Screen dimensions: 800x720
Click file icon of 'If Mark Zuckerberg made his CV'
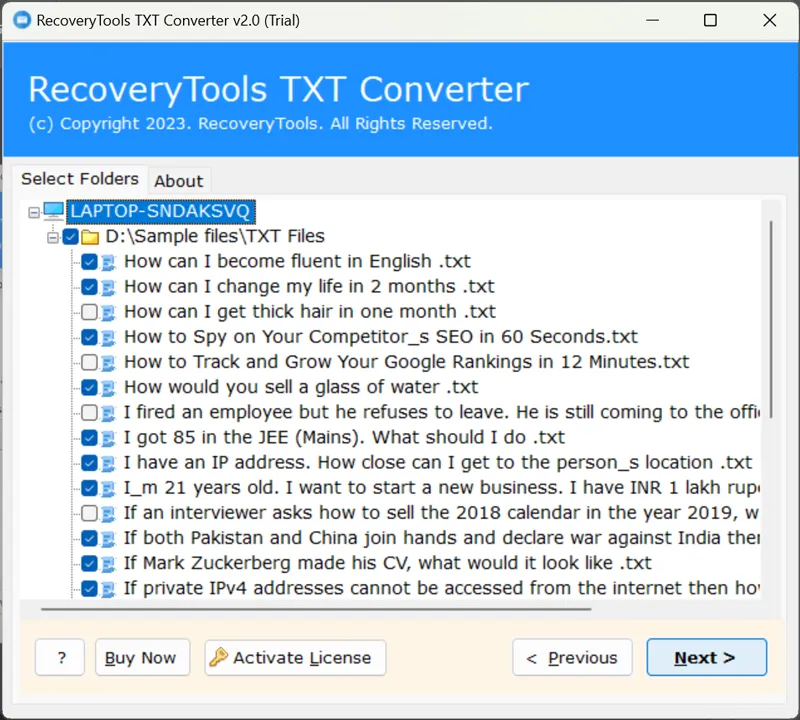(108, 564)
